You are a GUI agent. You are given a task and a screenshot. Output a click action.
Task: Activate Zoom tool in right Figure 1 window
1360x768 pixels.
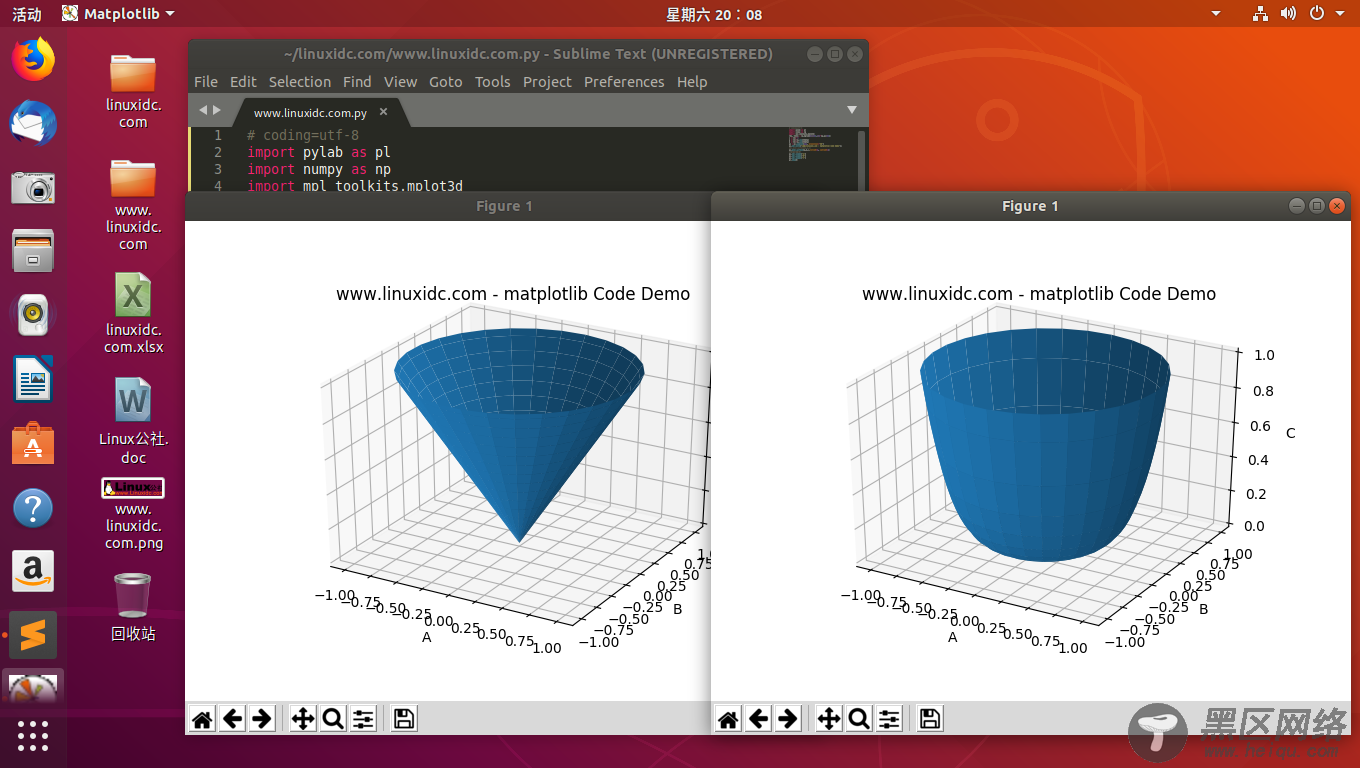[x=859, y=718]
